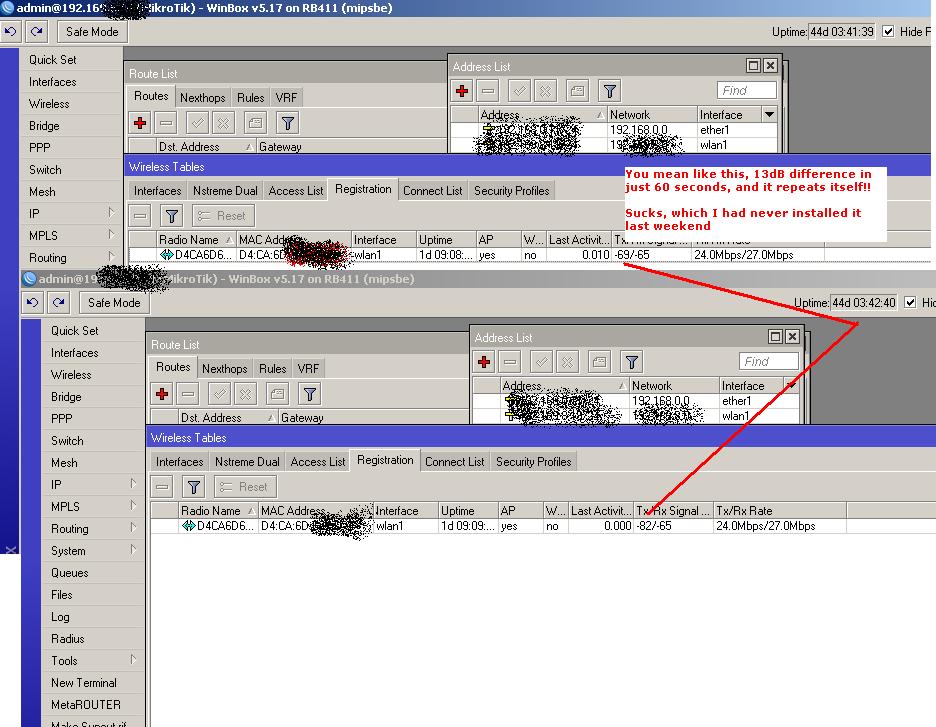Click redo arrow in upper WinBox toolbar
Screen dimensions: 936x727
click(x=36, y=32)
